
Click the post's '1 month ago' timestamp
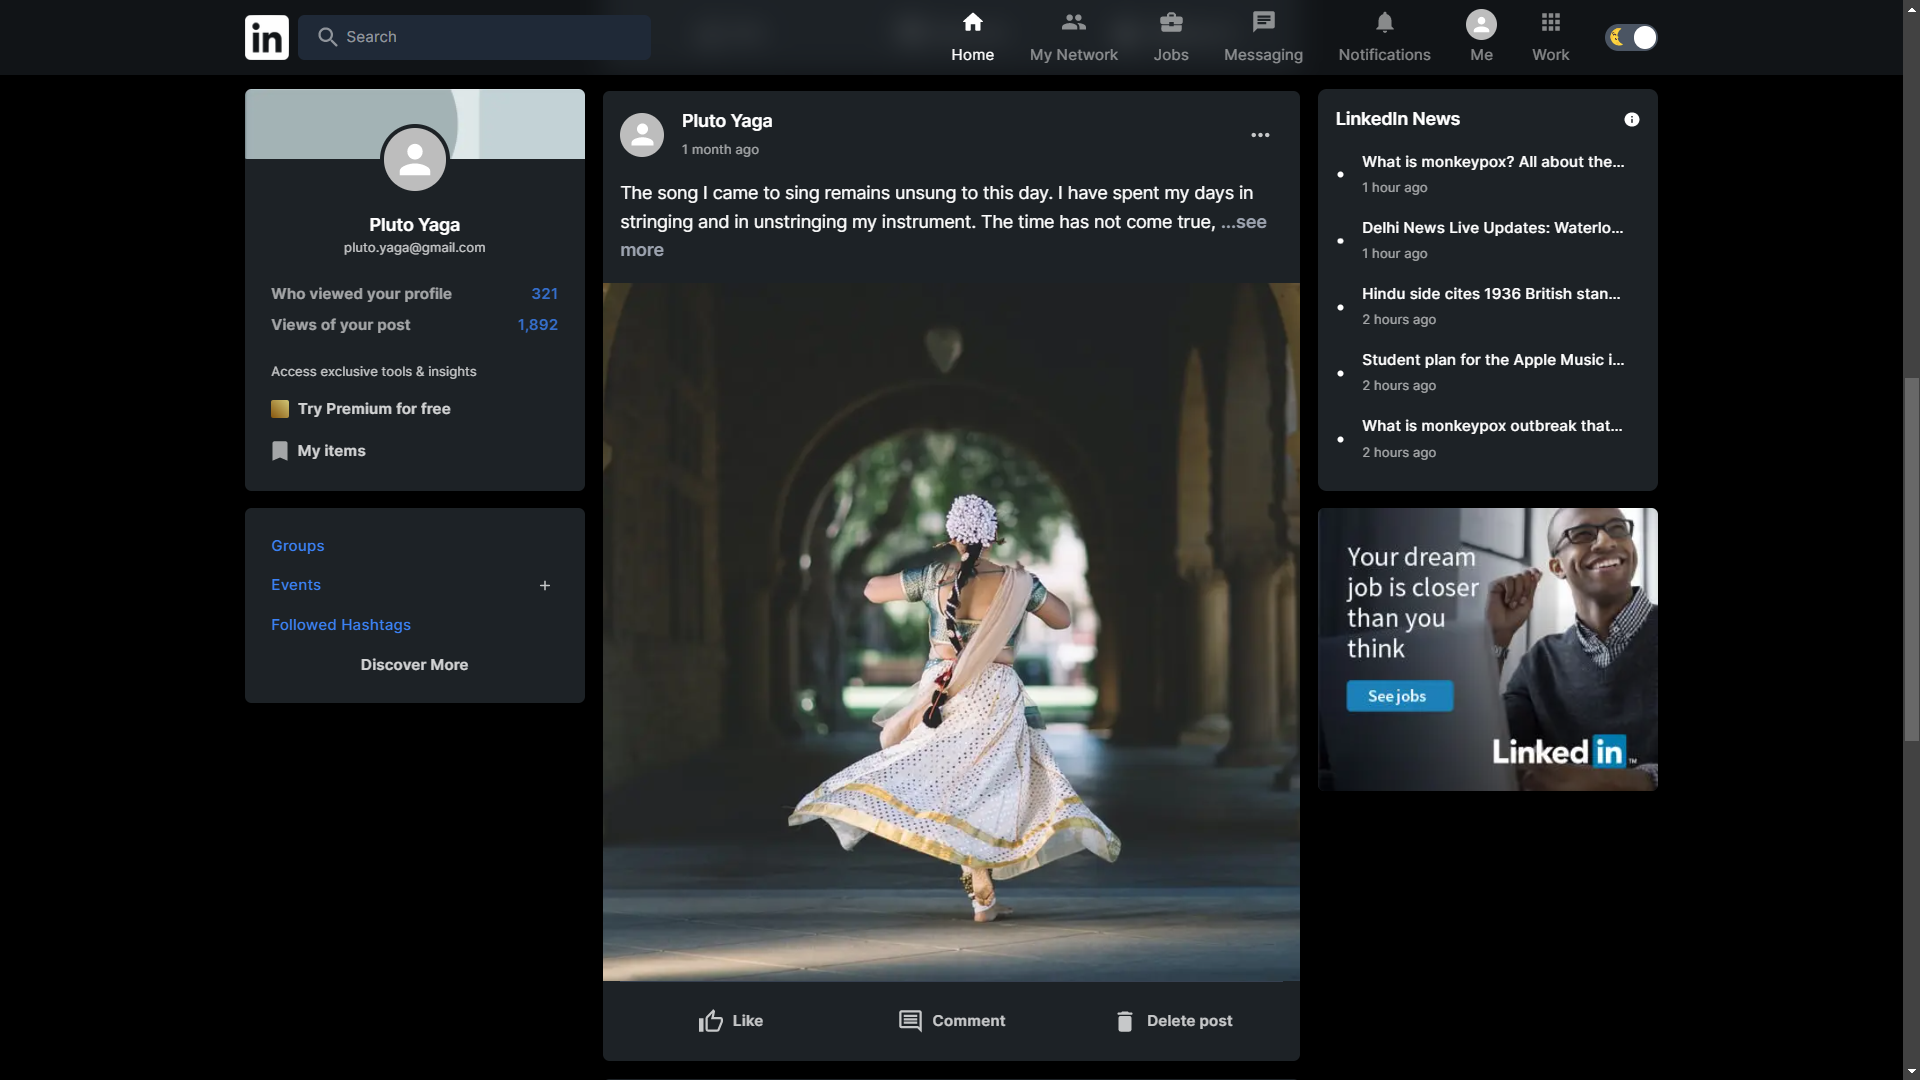click(720, 150)
